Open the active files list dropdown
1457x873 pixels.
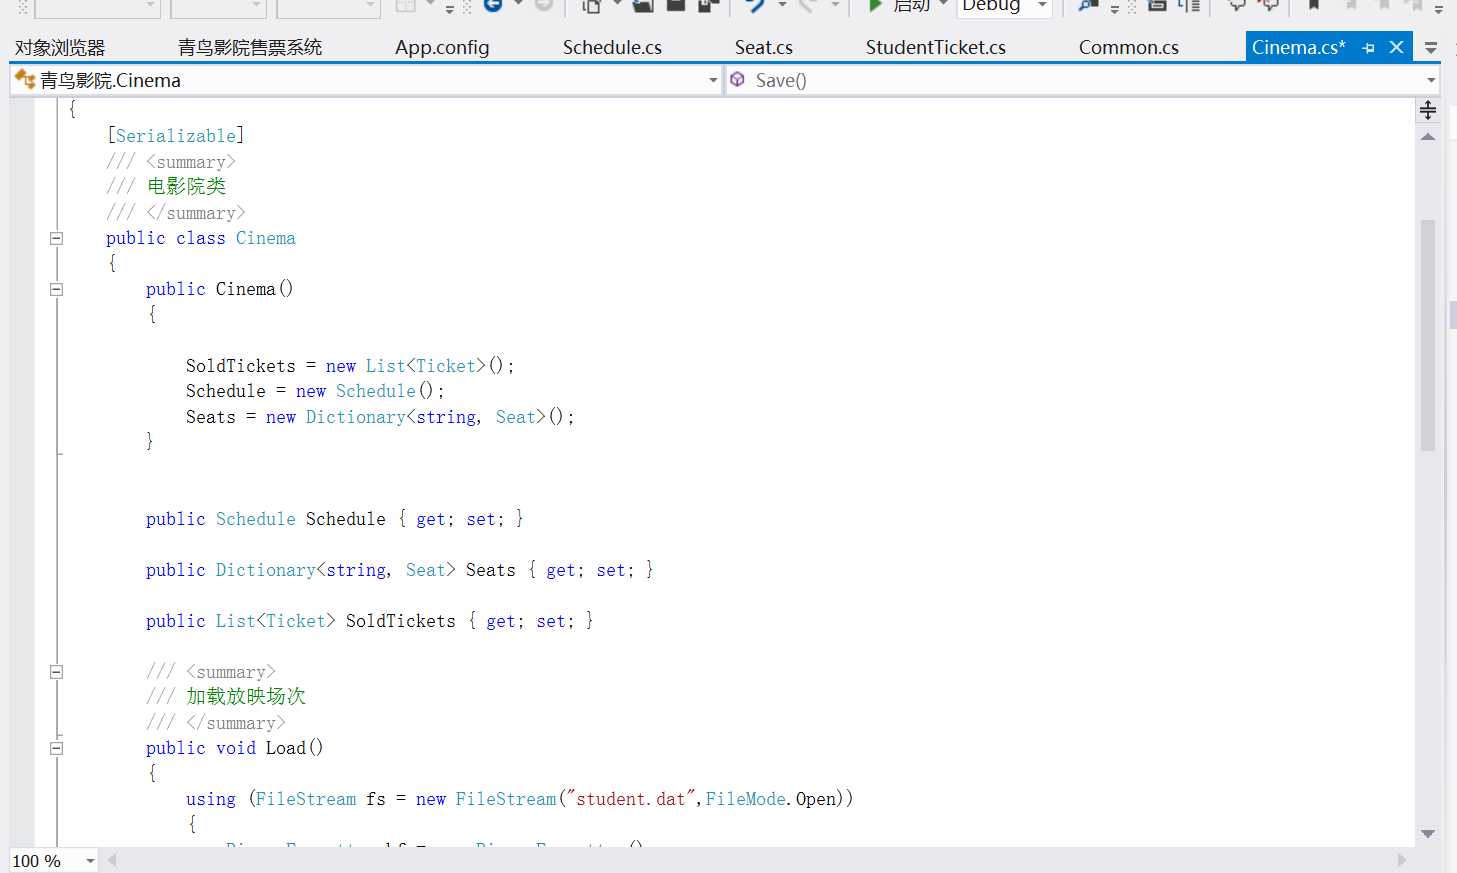[x=1431, y=47]
